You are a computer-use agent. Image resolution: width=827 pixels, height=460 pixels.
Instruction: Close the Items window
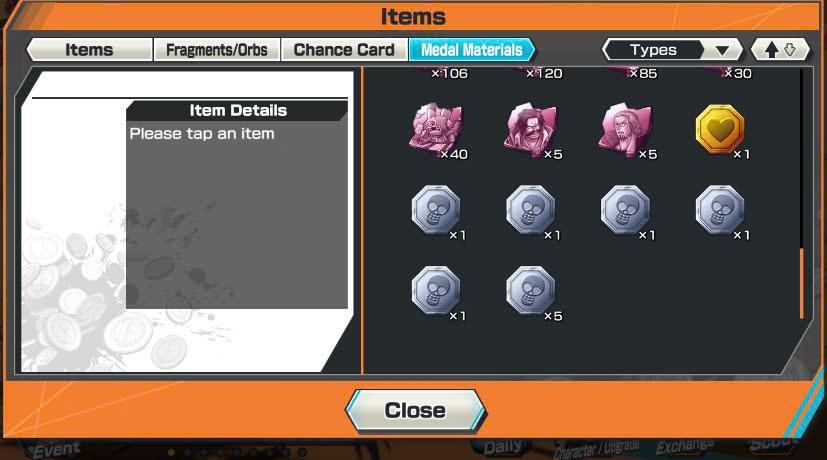416,410
